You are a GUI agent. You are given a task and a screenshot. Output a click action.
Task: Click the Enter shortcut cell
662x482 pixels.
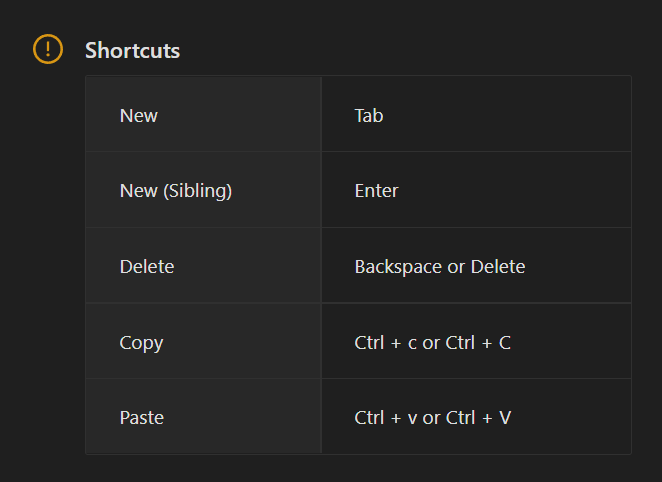click(476, 190)
